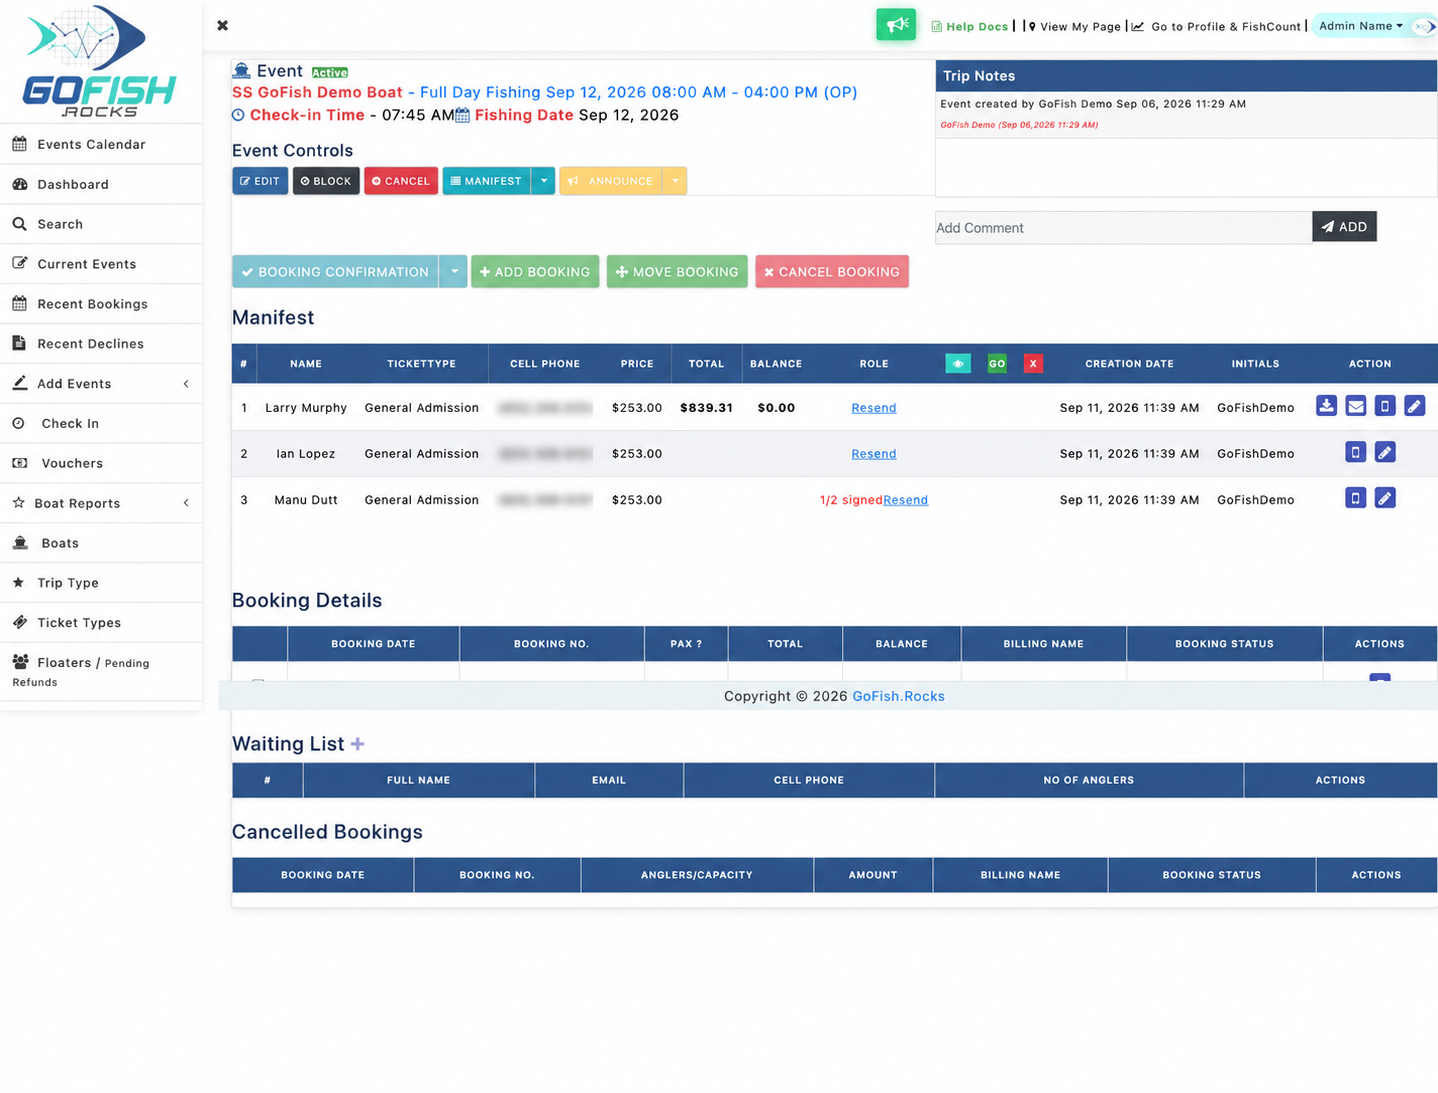Viewport: 1438px width, 1093px height.
Task: Open Ticket Types in the sidebar
Action: click(101, 622)
